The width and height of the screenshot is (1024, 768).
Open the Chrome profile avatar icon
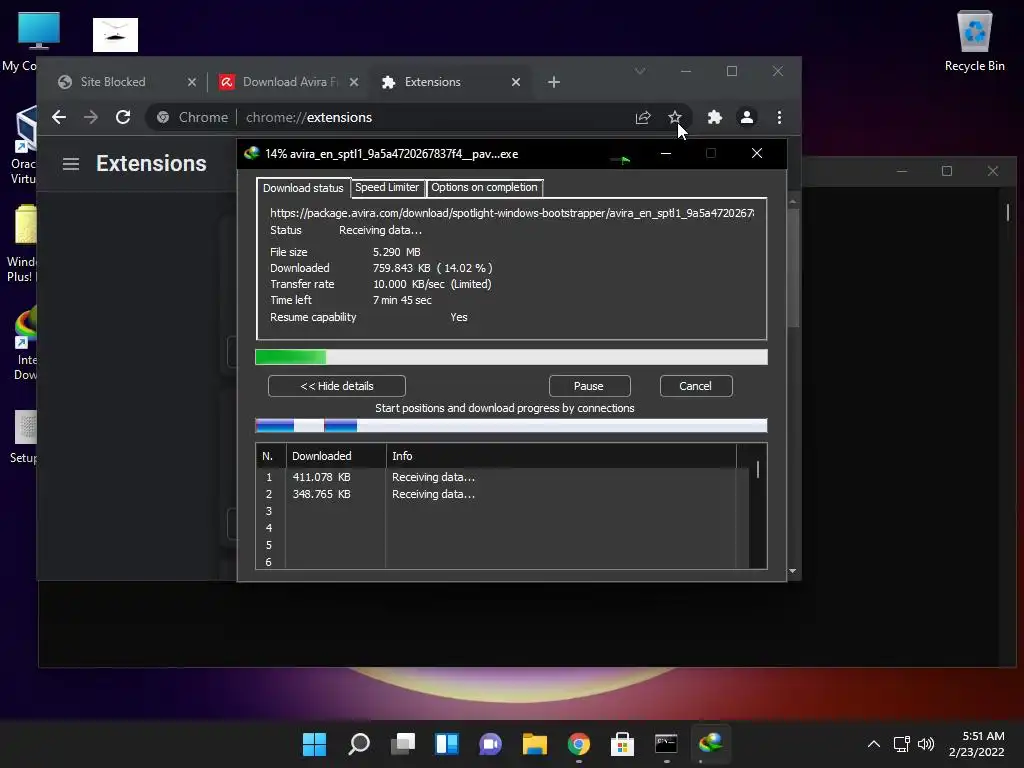pos(746,118)
